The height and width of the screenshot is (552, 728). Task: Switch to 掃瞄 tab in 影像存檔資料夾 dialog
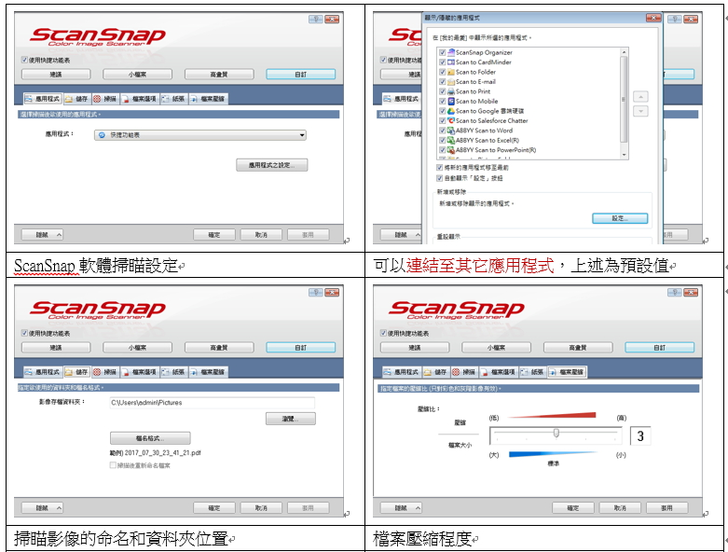(x=105, y=372)
